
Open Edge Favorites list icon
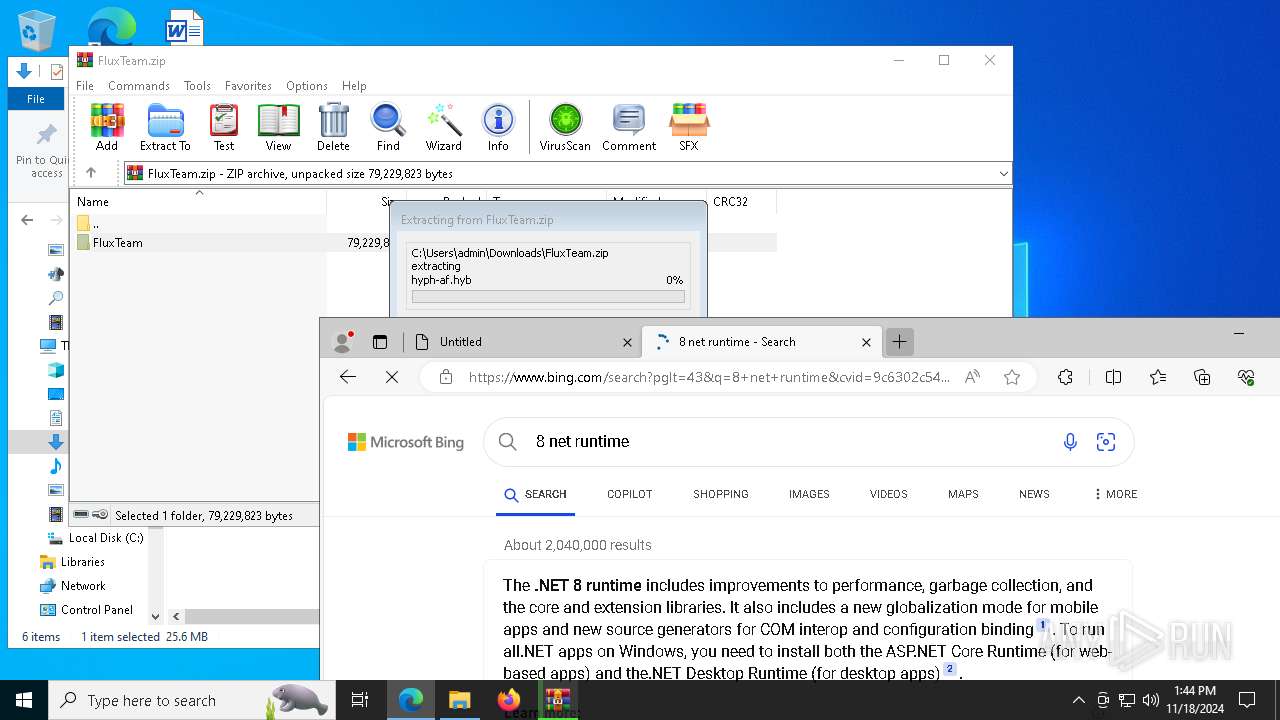tap(1158, 377)
